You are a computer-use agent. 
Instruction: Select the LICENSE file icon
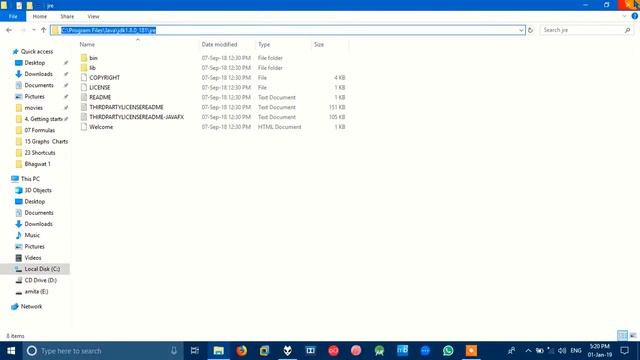tap(84, 87)
